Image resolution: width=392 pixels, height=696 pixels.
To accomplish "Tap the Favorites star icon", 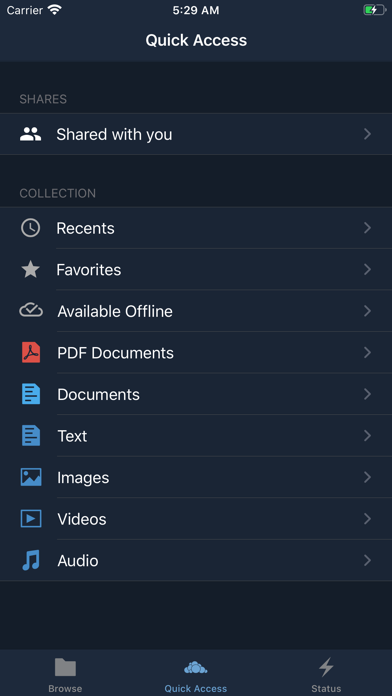I will click(31, 270).
